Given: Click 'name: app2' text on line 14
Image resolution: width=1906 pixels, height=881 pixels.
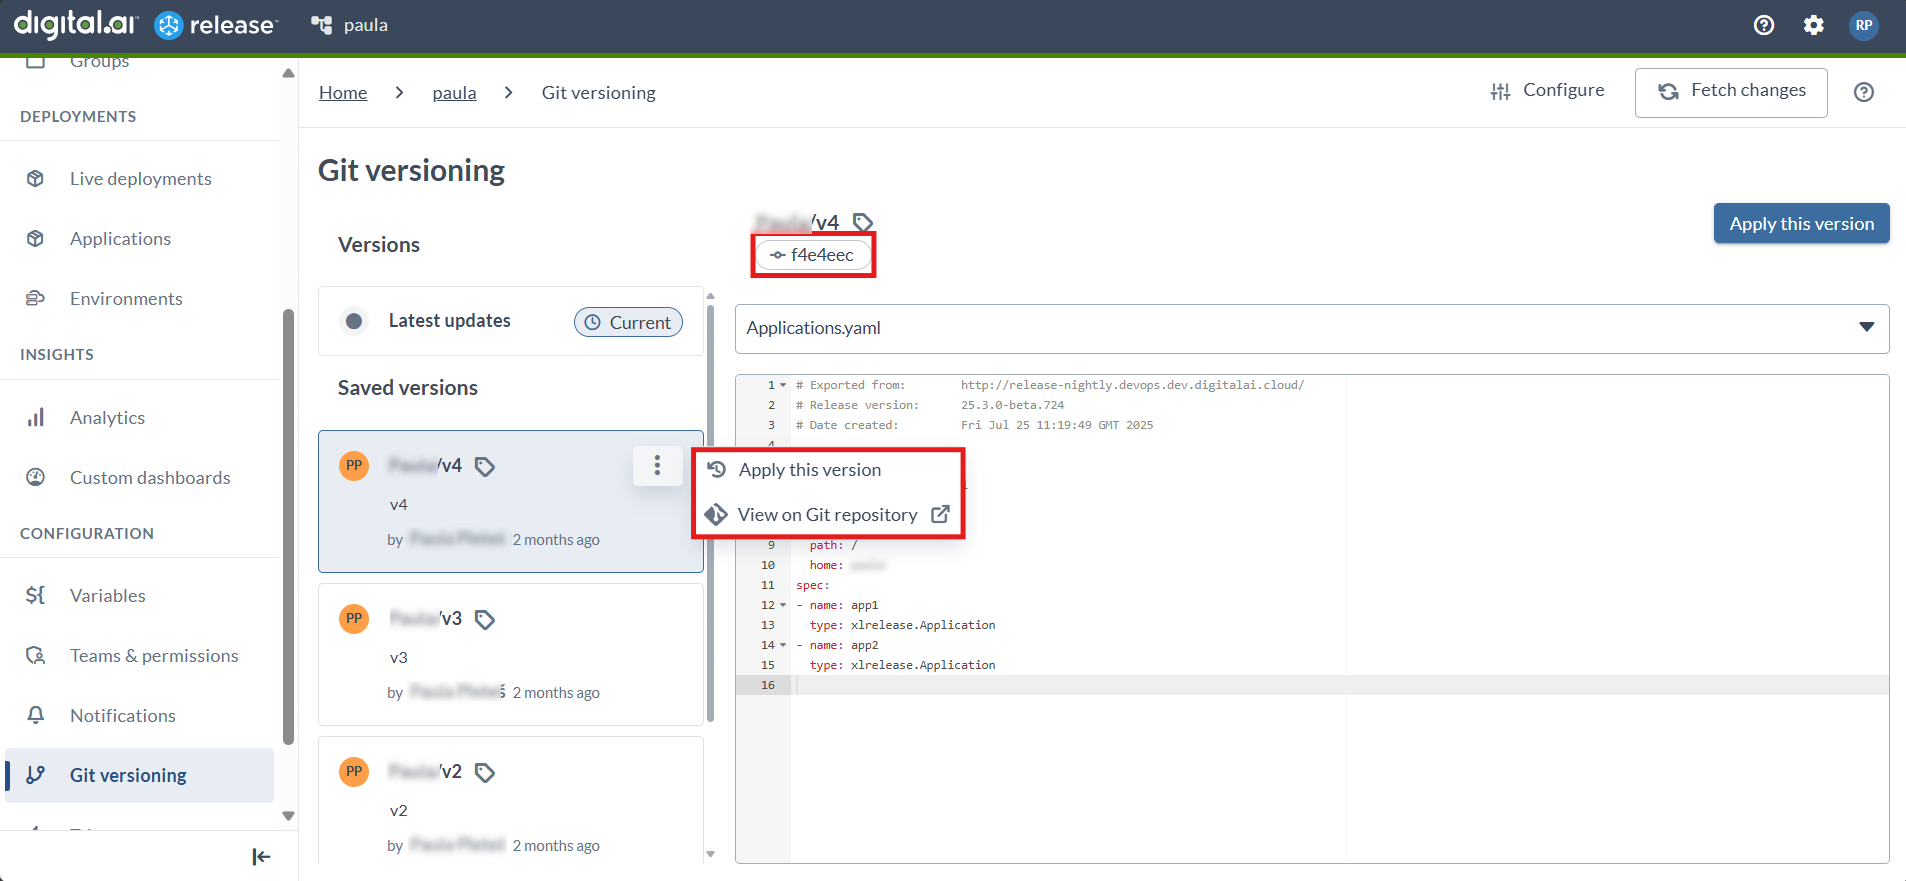Looking at the screenshot, I should tap(844, 645).
